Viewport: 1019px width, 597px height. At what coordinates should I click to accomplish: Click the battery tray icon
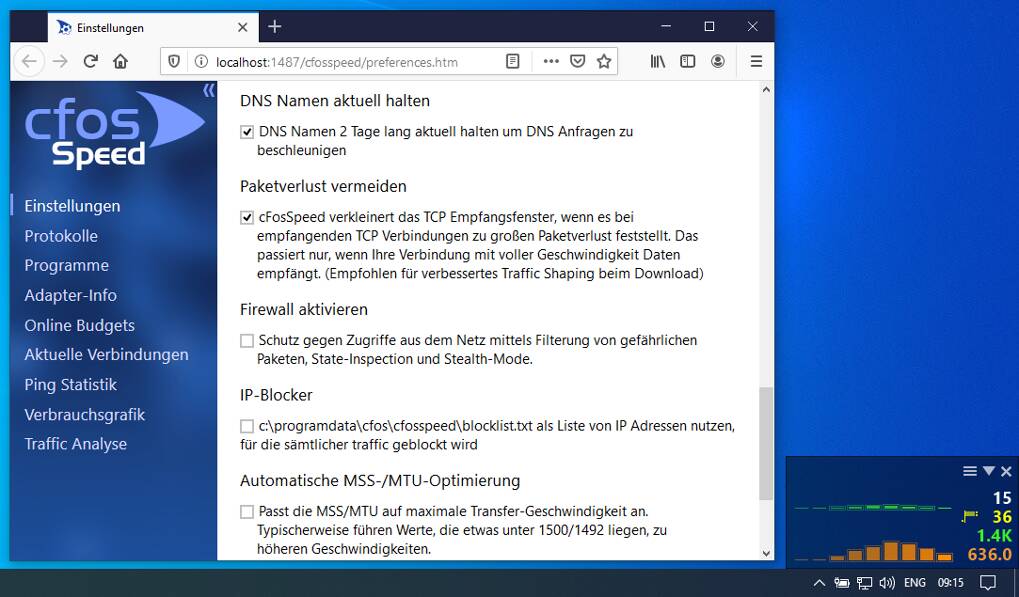tap(842, 583)
